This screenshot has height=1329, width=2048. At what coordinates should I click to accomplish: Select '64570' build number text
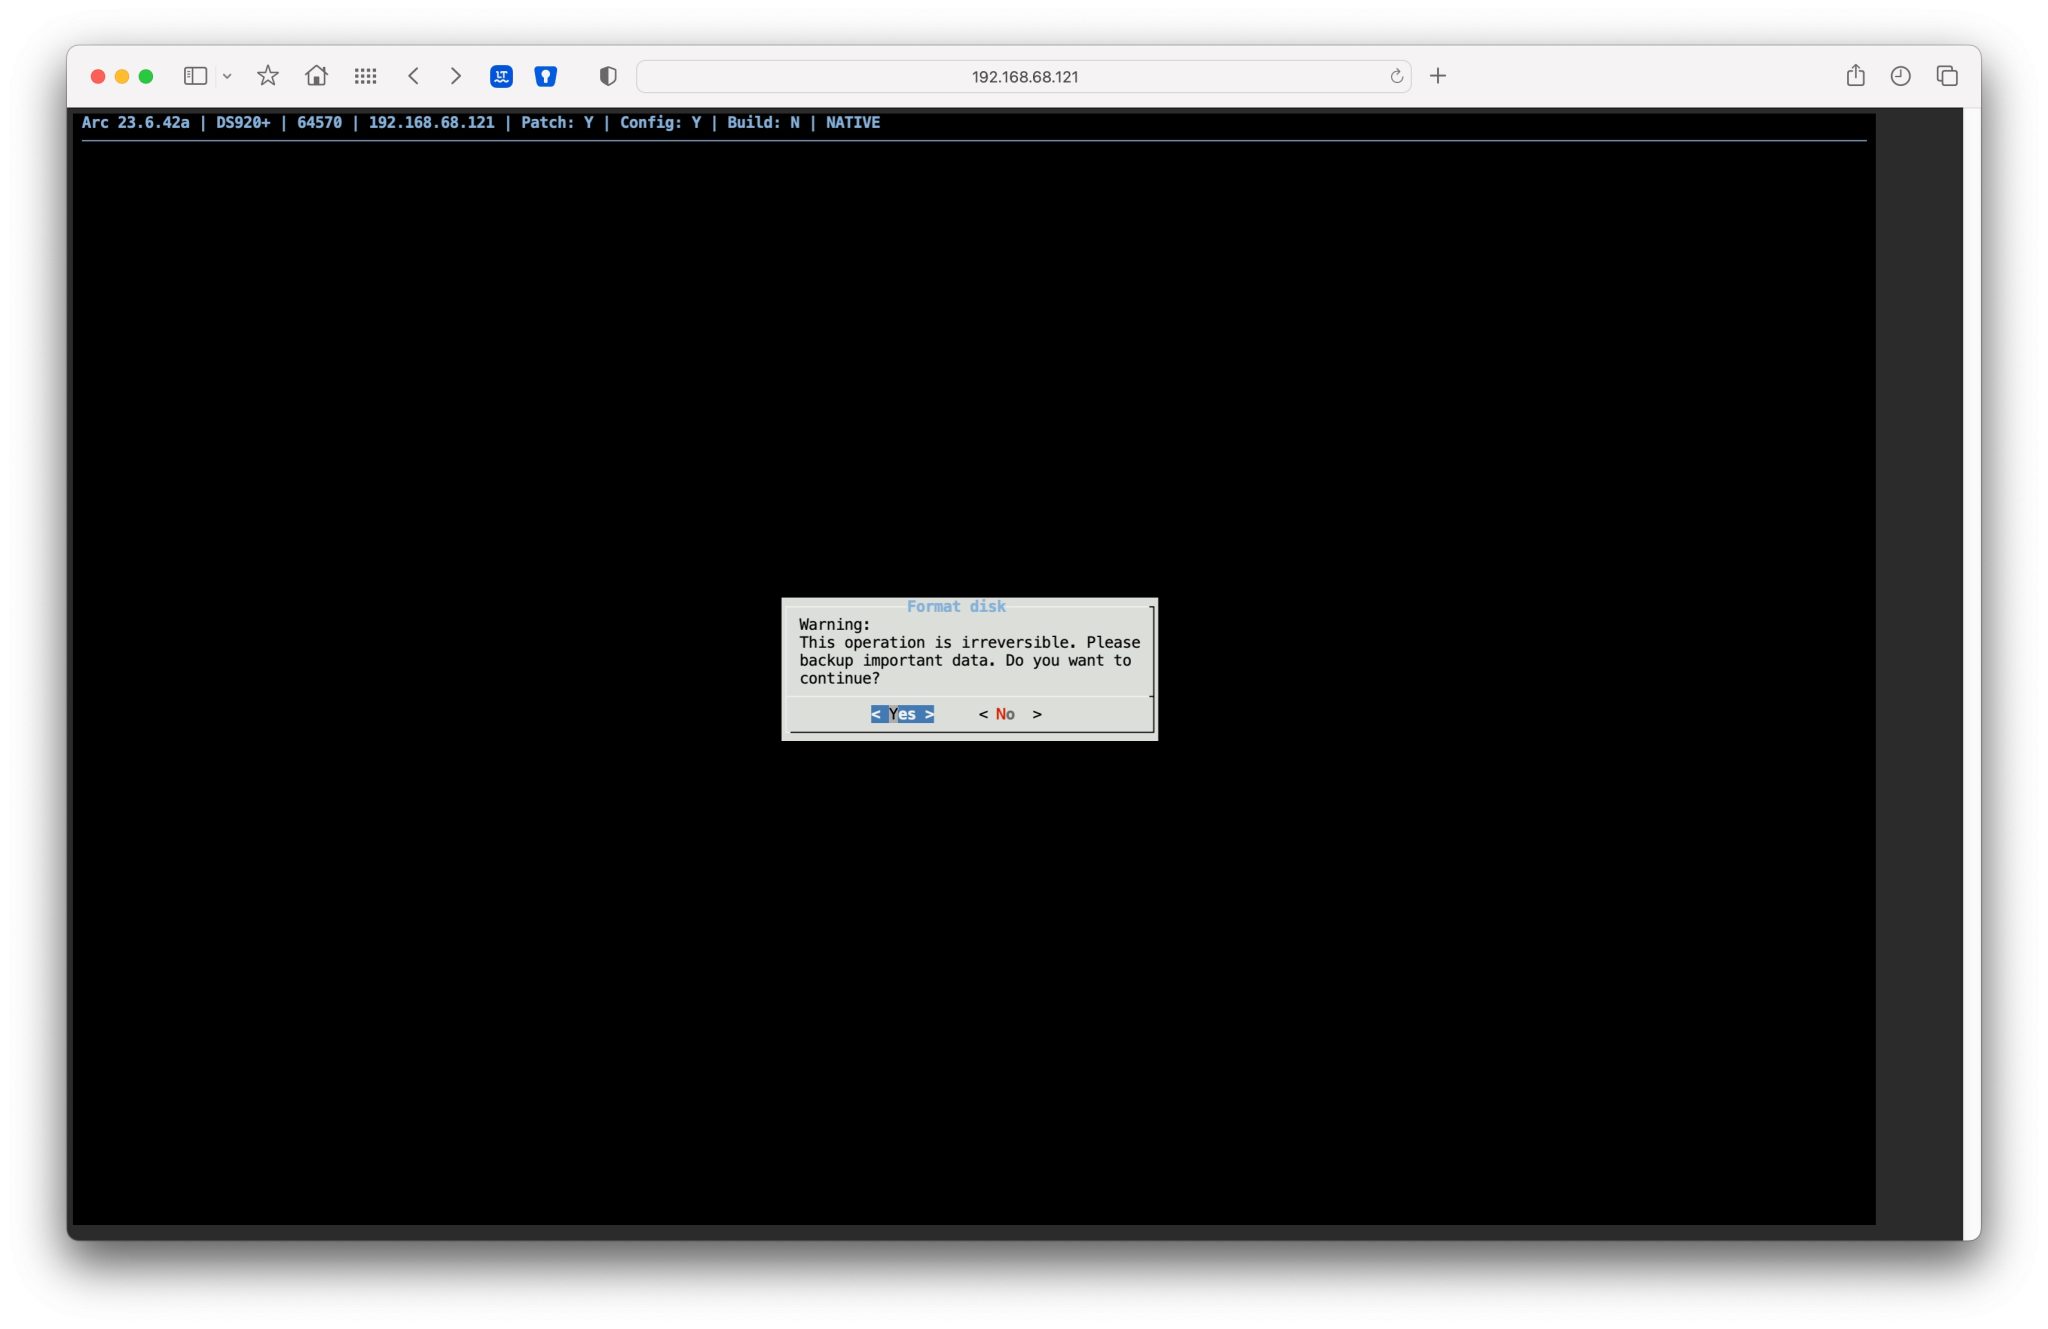click(319, 122)
